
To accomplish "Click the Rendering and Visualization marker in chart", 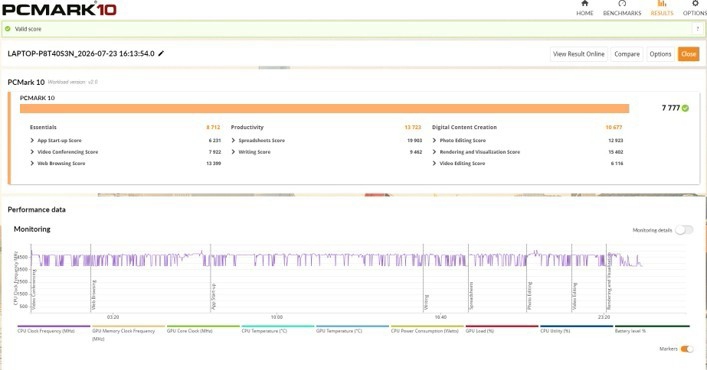I will tap(609, 282).
